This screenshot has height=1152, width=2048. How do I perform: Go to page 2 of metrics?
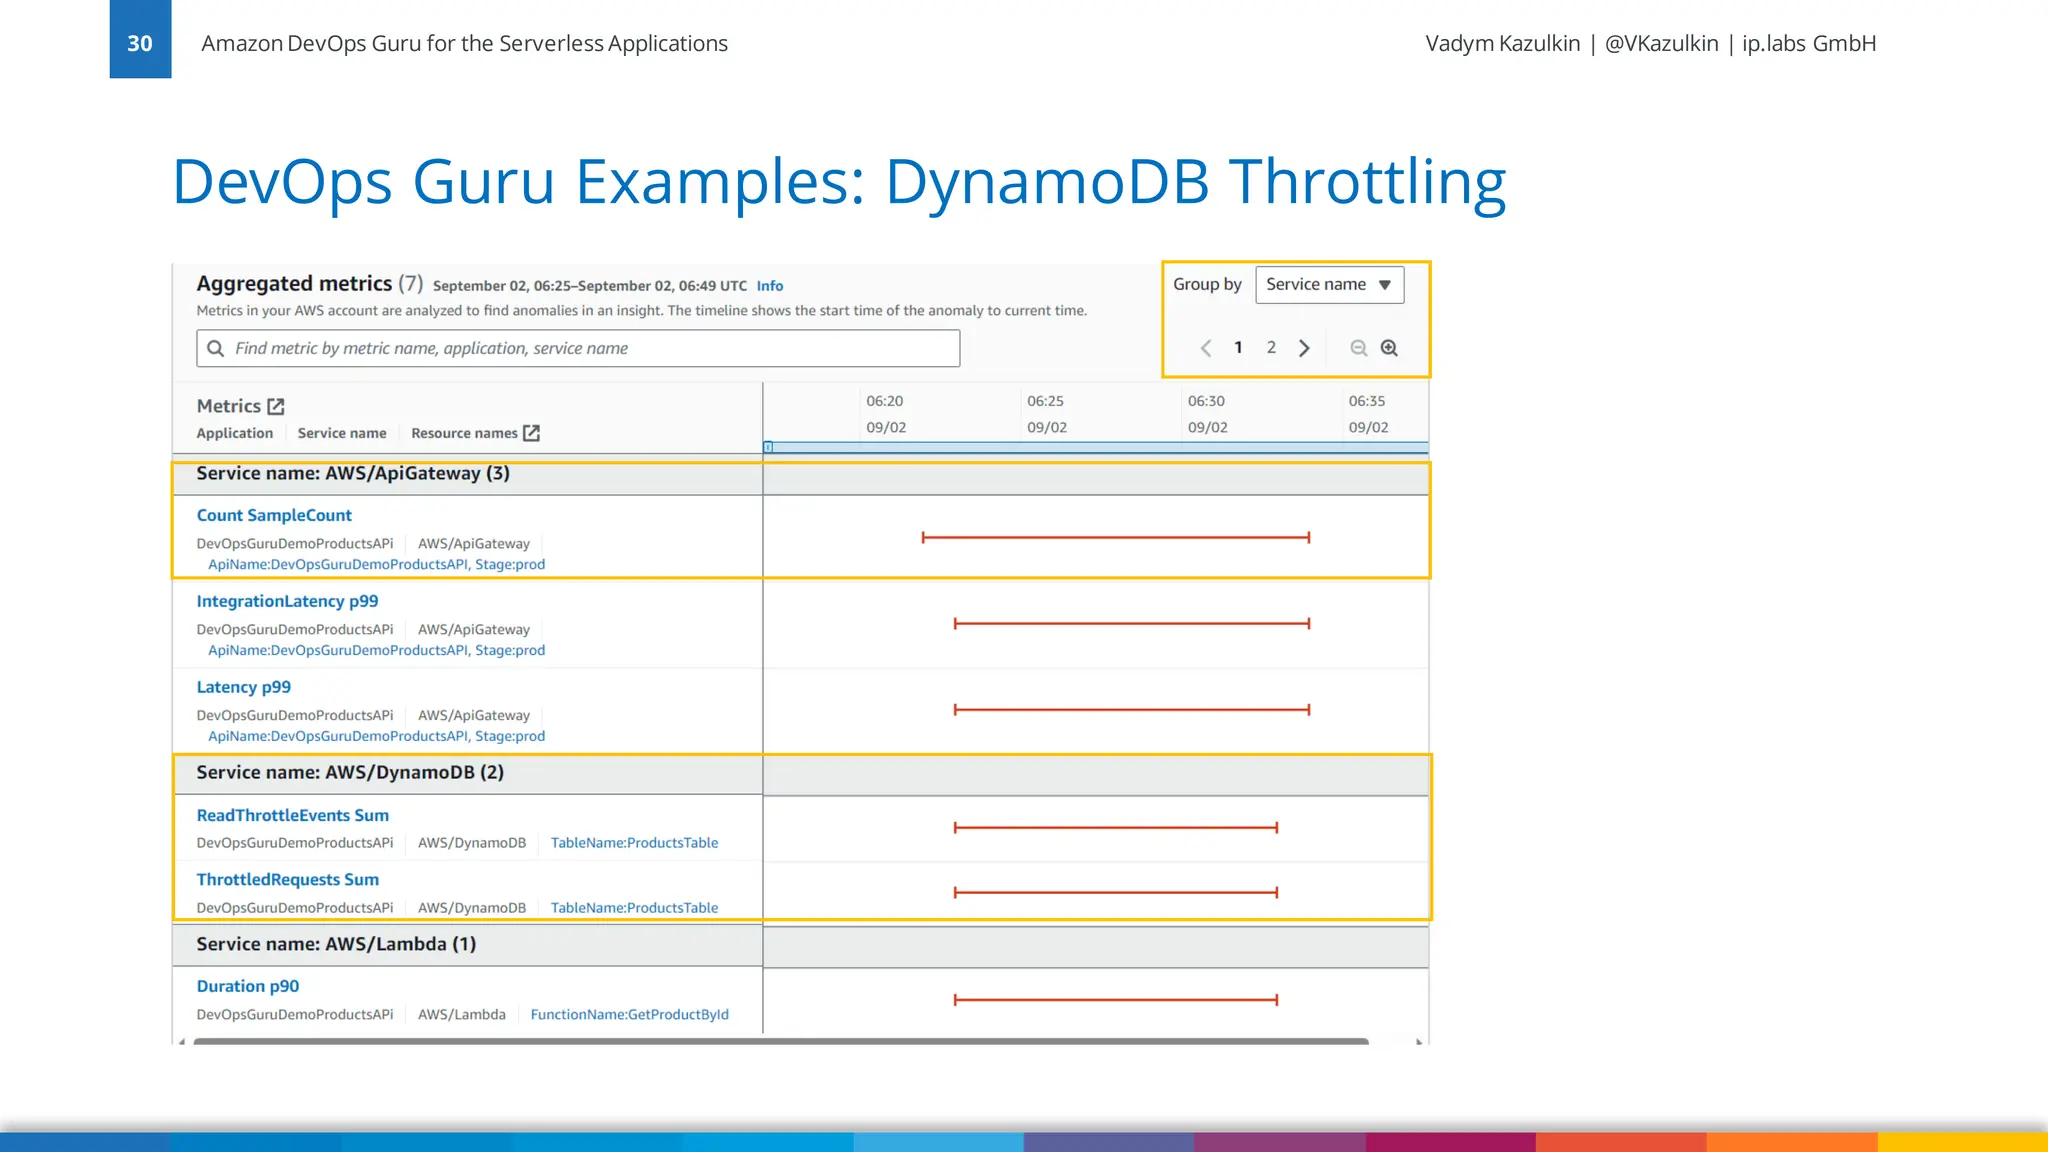click(x=1271, y=347)
